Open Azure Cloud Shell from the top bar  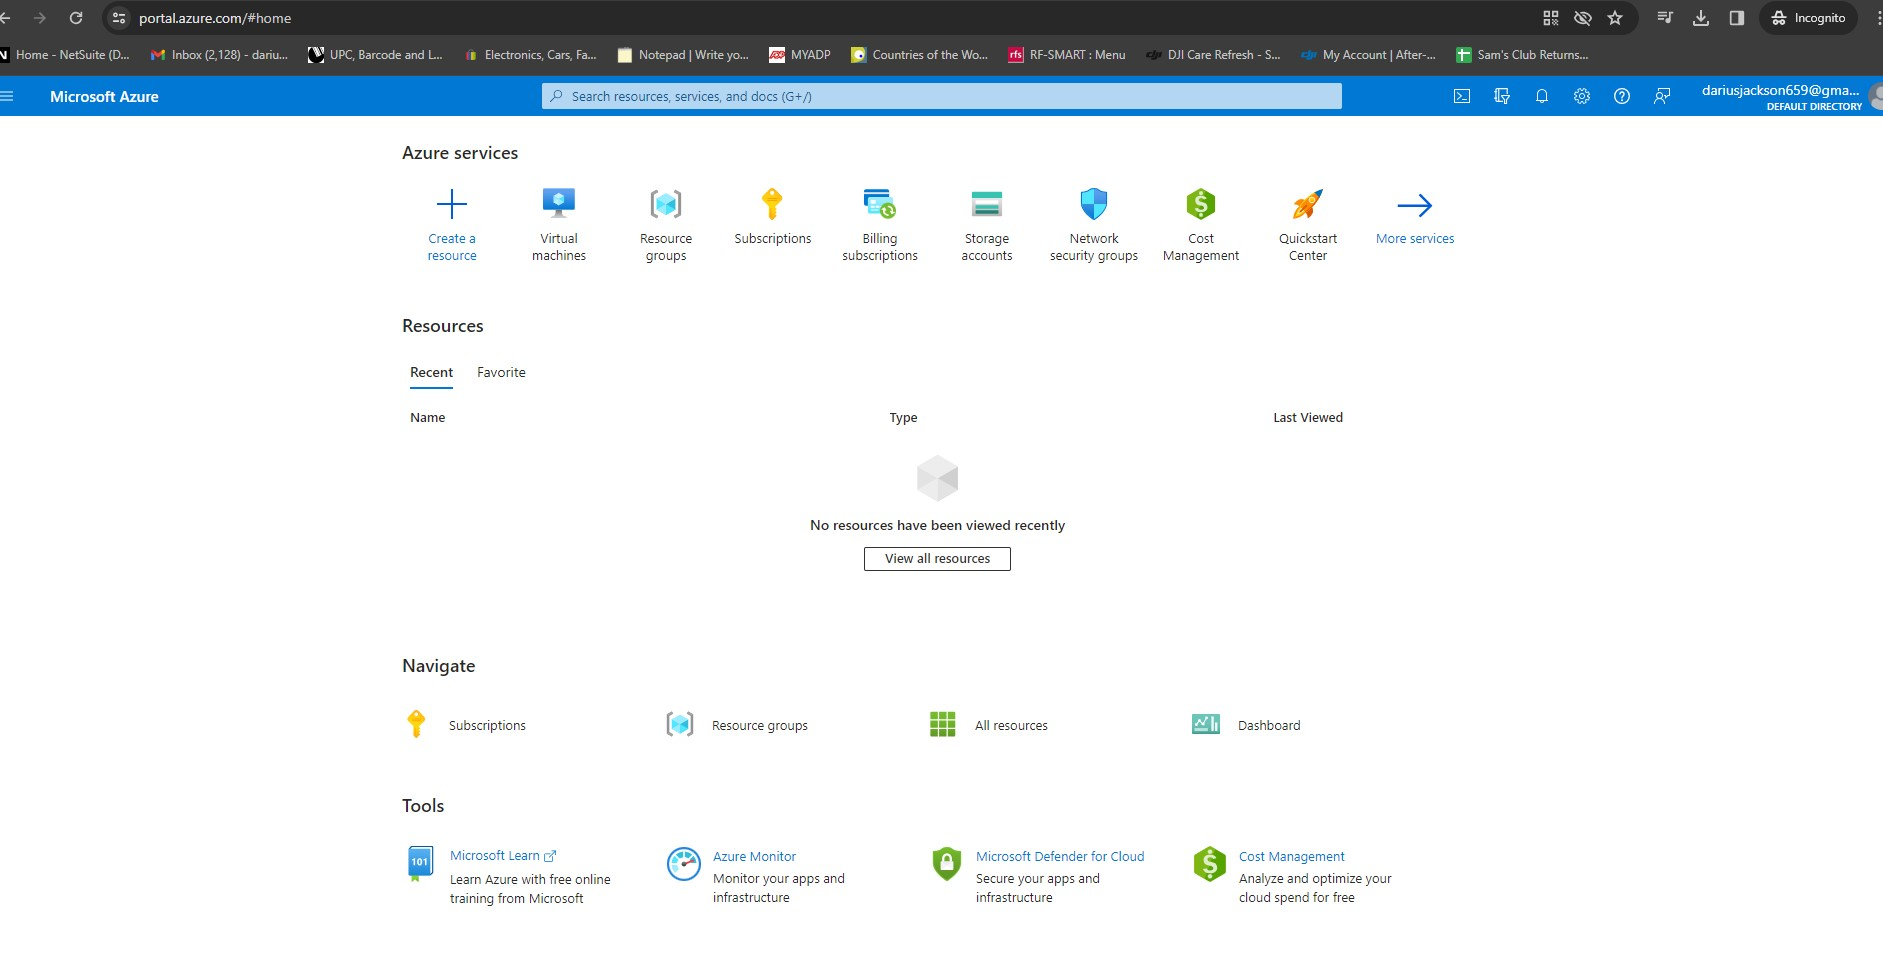[1463, 96]
